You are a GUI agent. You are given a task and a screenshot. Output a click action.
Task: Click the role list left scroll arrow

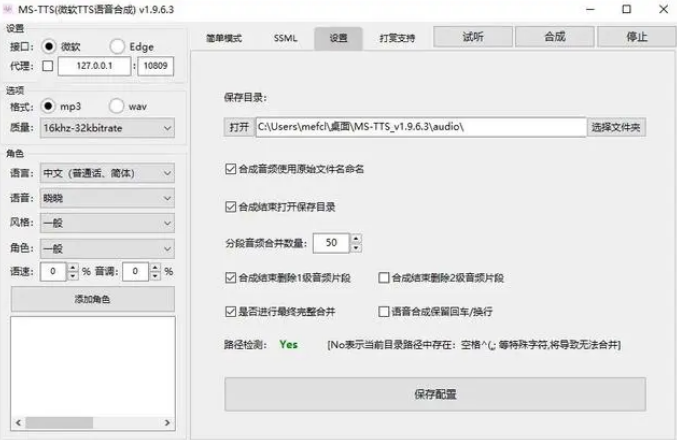(x=18, y=423)
